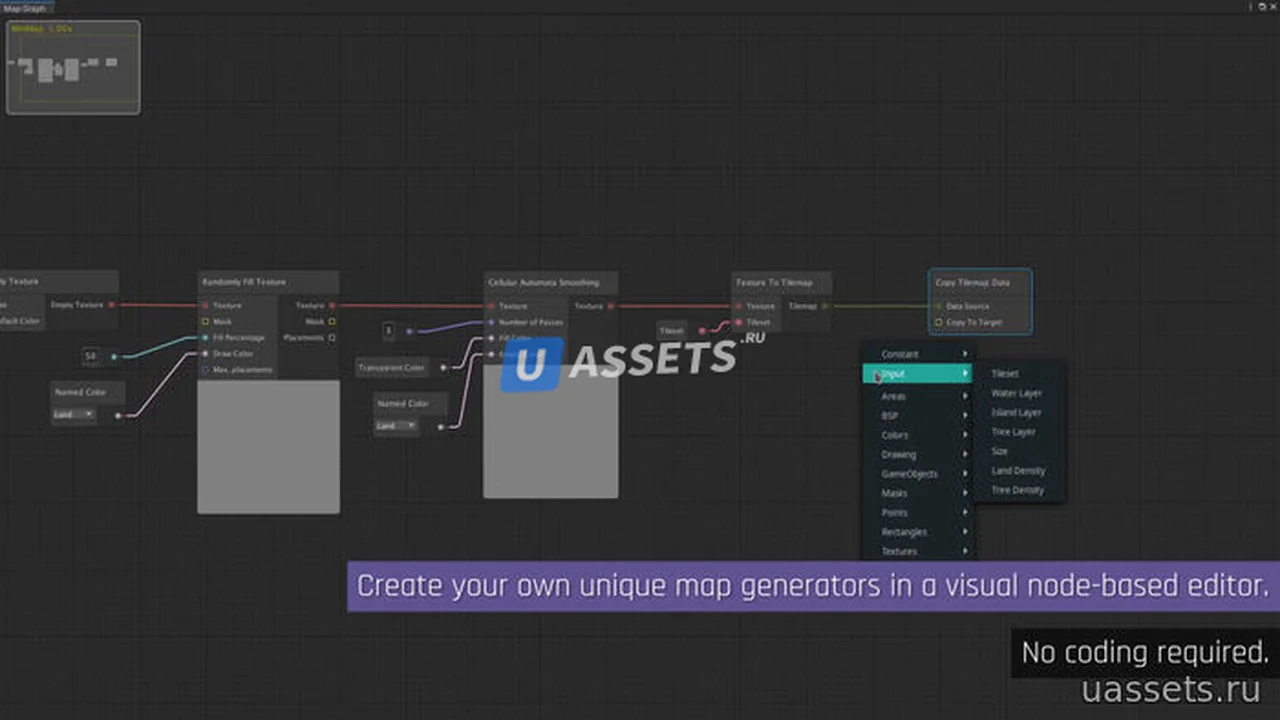
Task: Expand the Textures submenu arrow
Action: (x=965, y=551)
